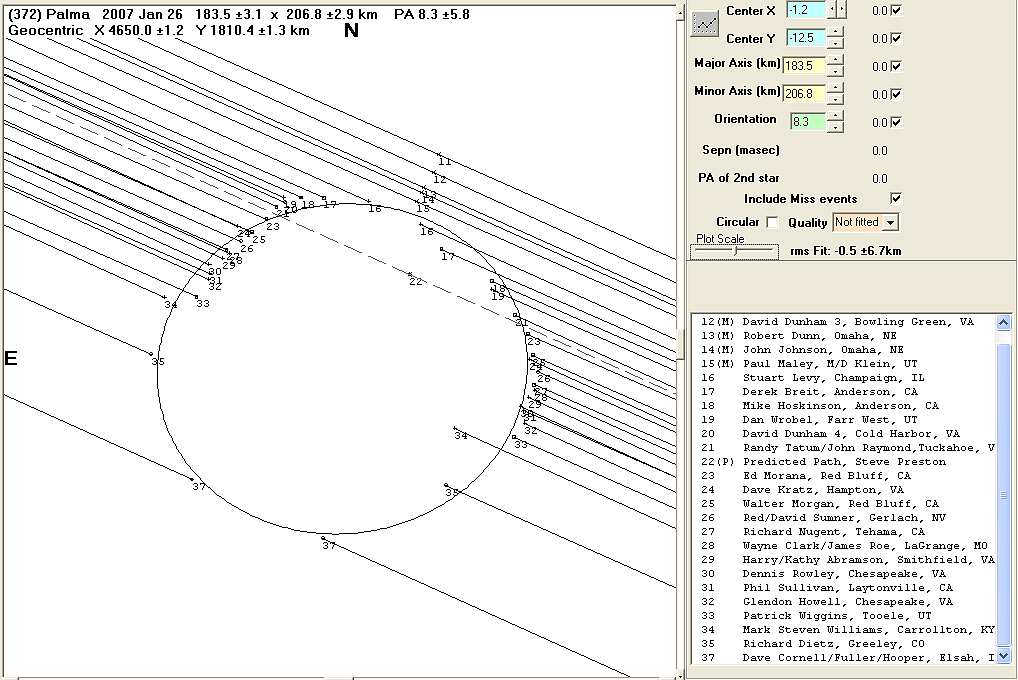Select row 24 Dave Kratz, Hampton
This screenshot has width=1018, height=680.
click(x=843, y=490)
